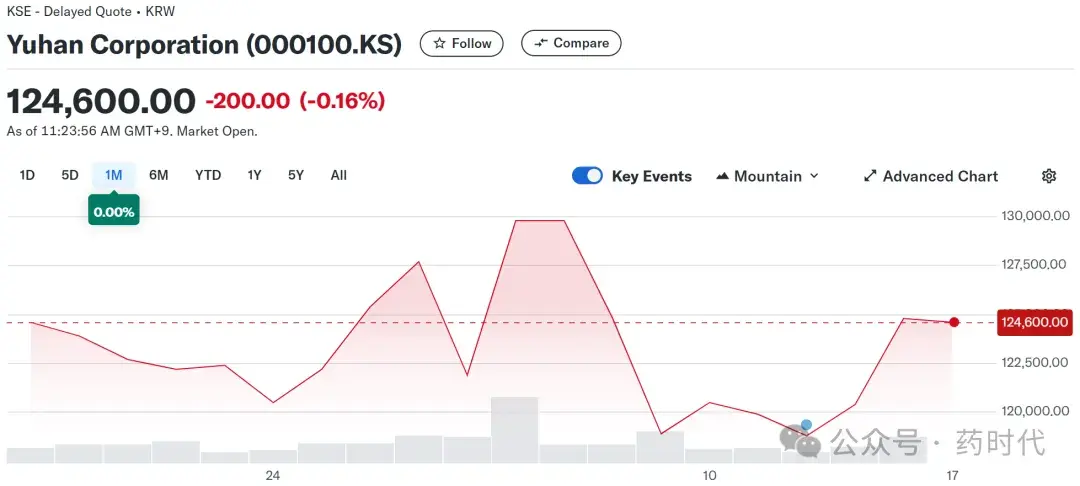
Task: Select the All time range
Action: pyautogui.click(x=339, y=175)
